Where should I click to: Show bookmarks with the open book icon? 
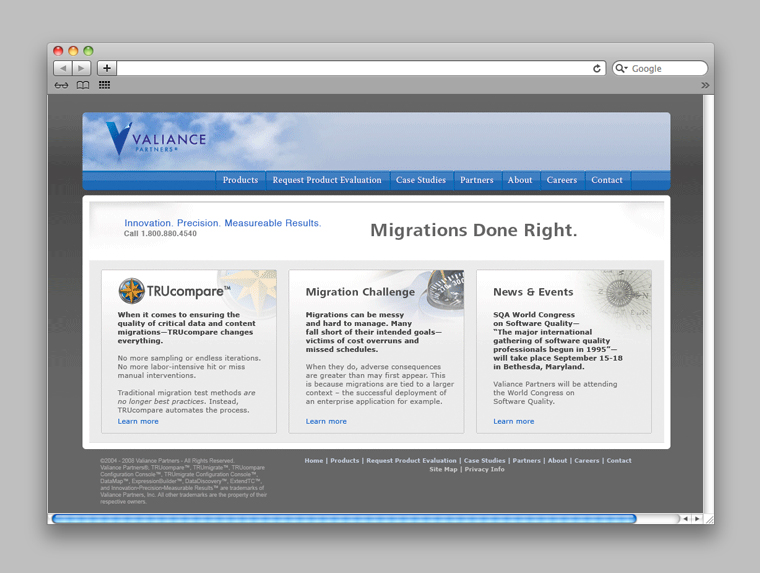coord(83,85)
